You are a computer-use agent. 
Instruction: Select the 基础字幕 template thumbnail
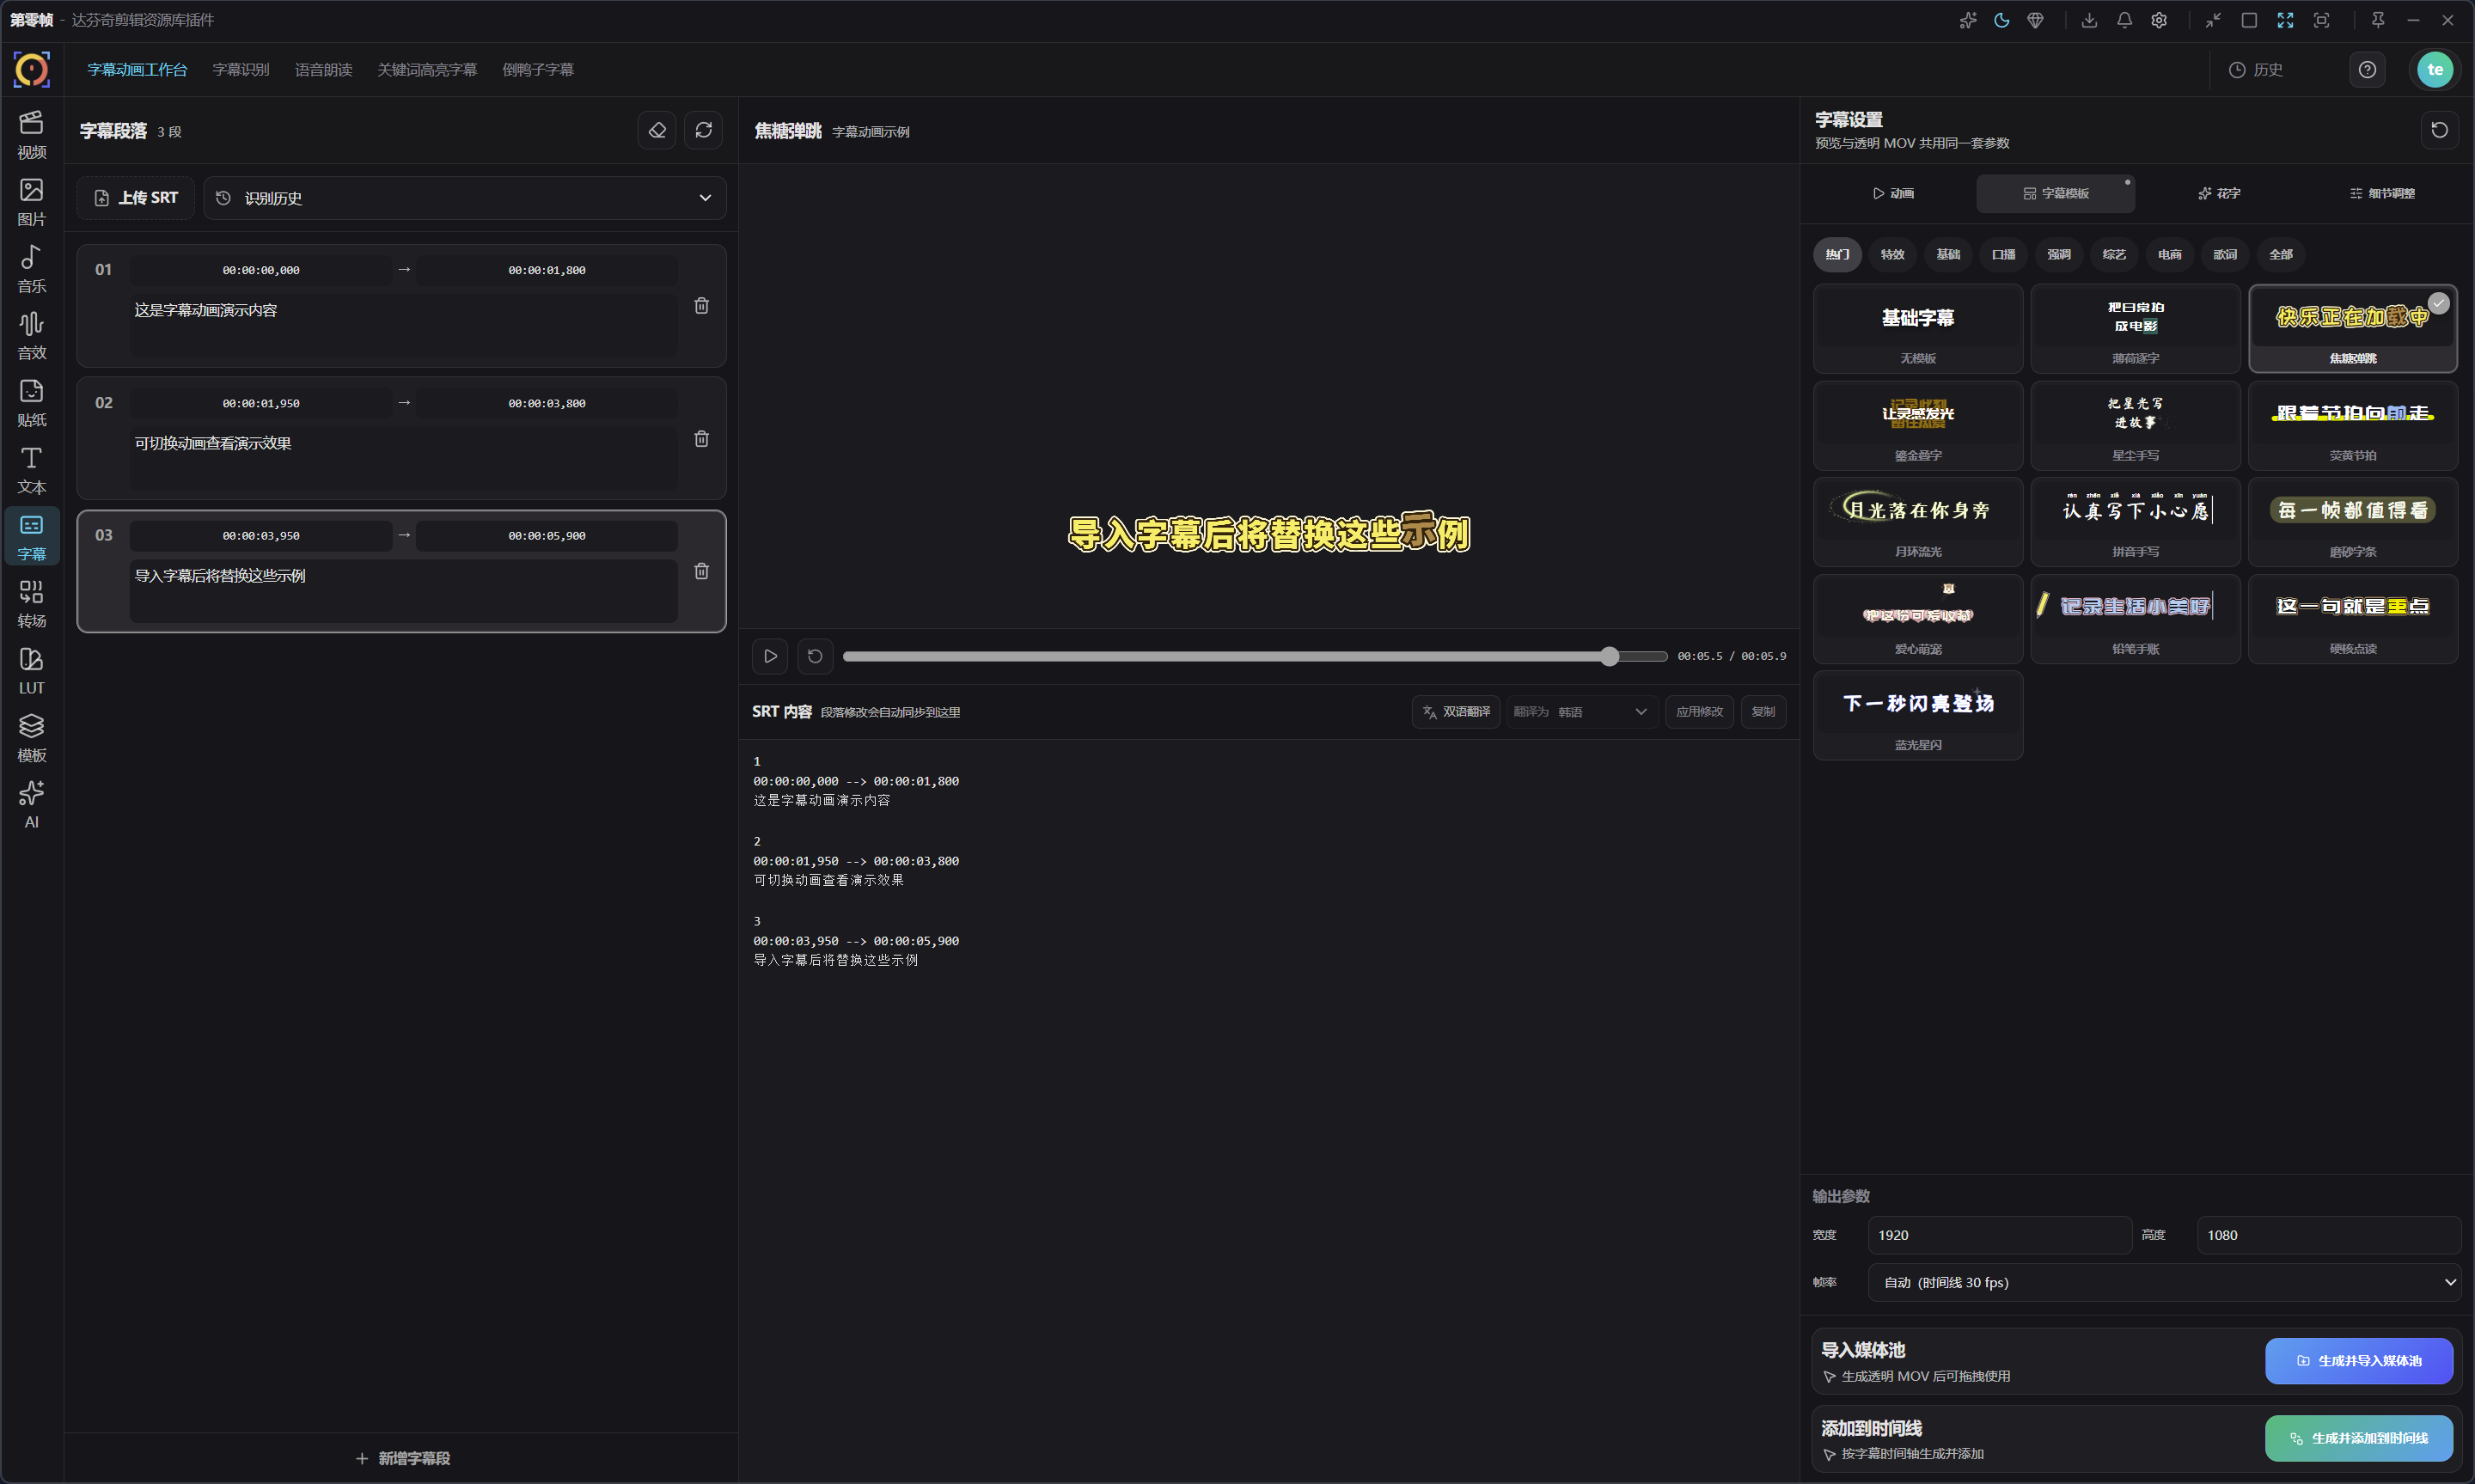[x=1918, y=328]
